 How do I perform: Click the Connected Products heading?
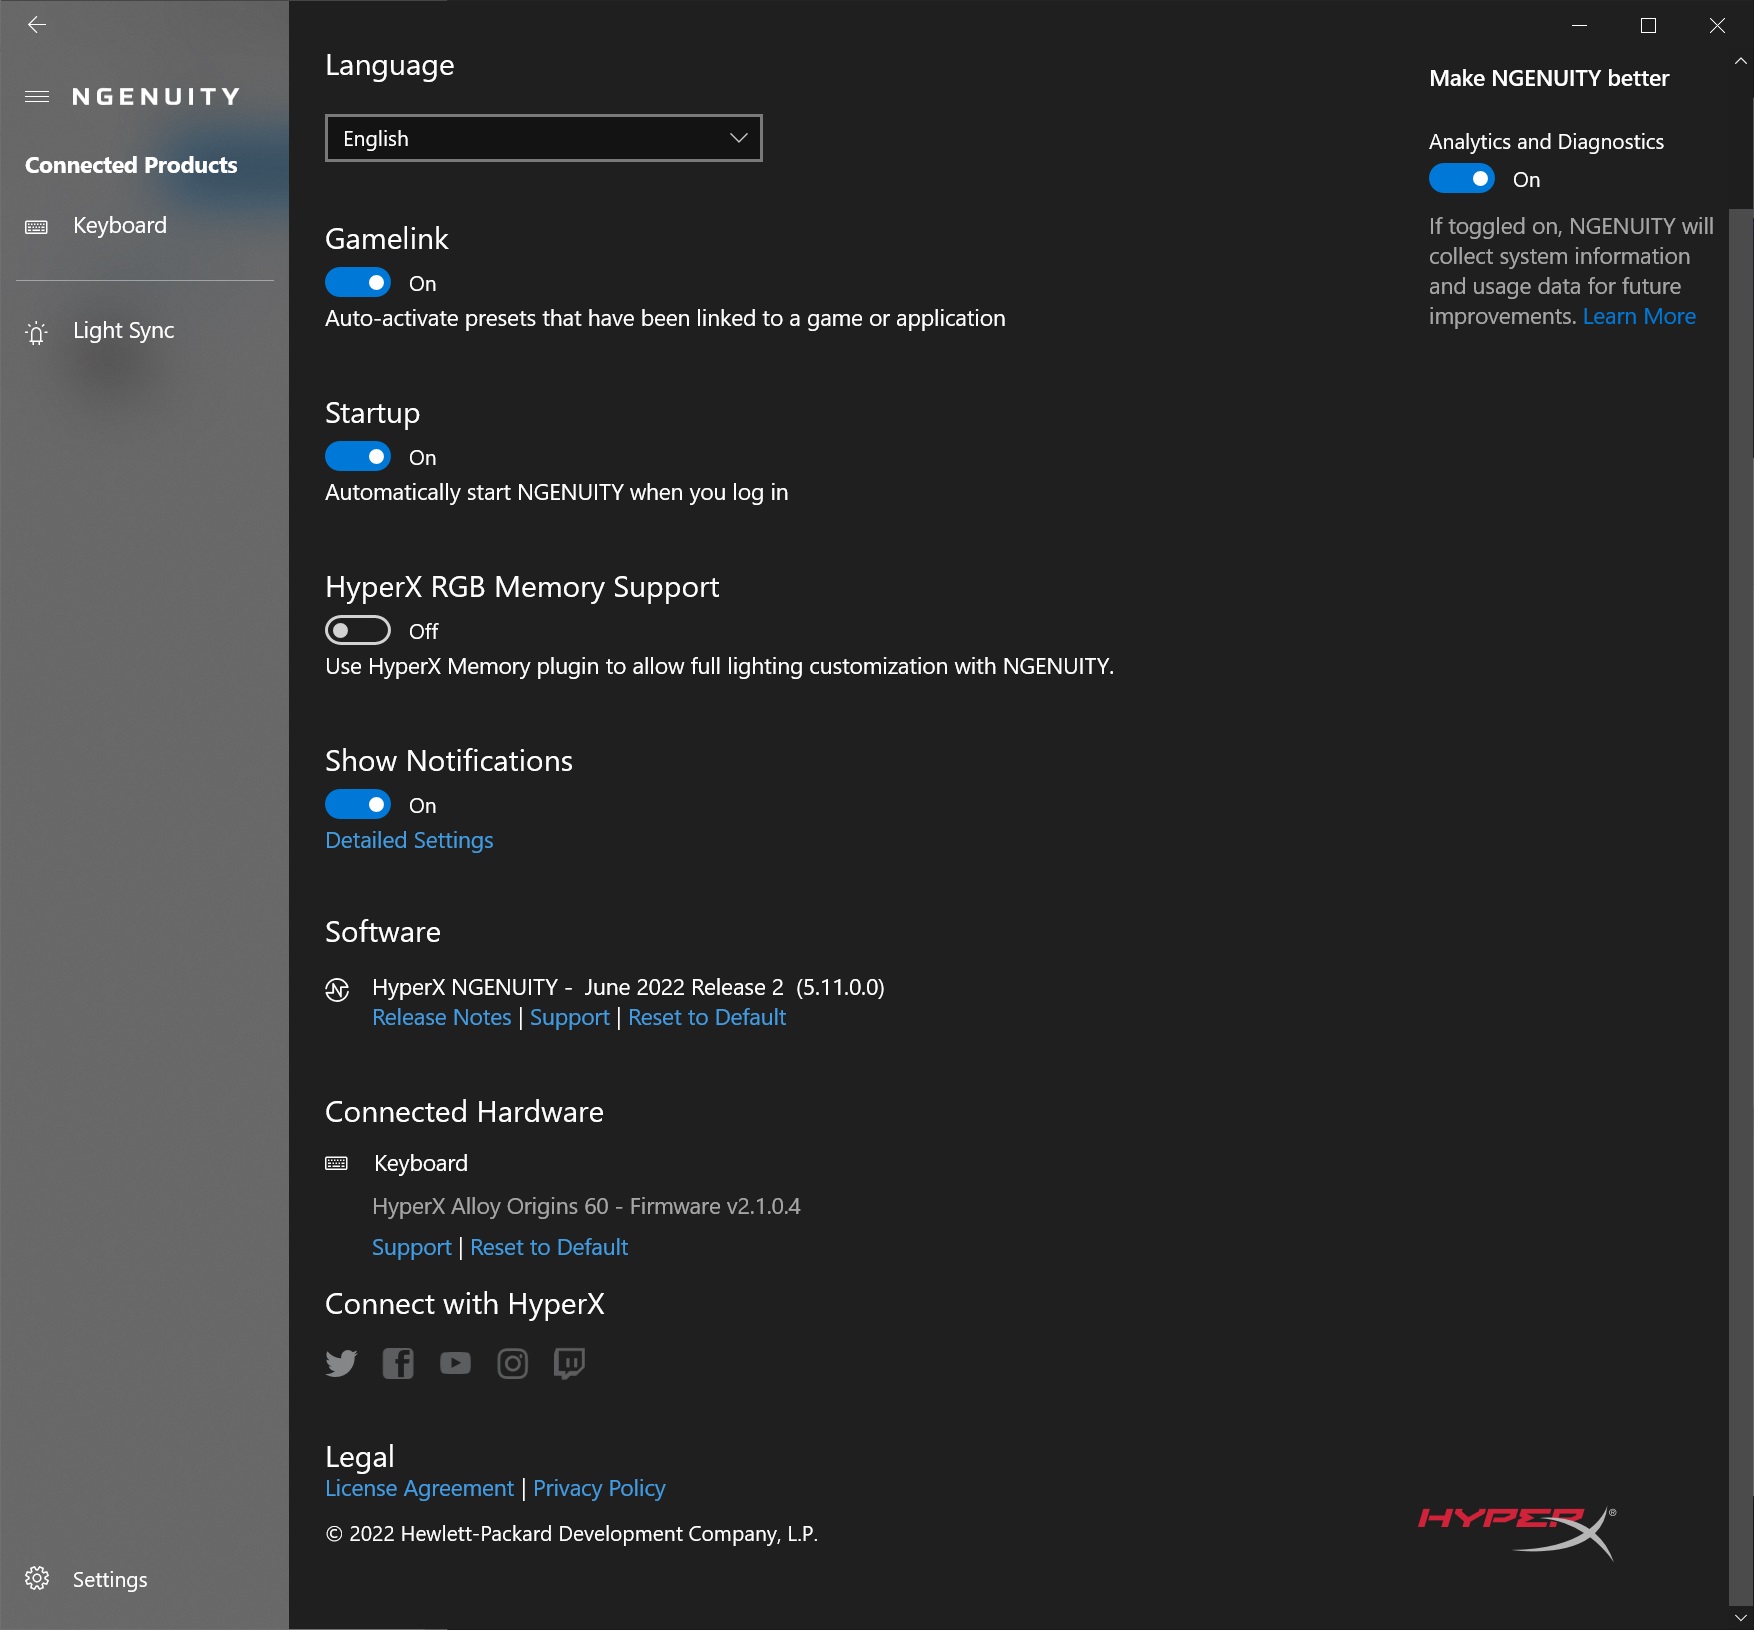tap(131, 165)
